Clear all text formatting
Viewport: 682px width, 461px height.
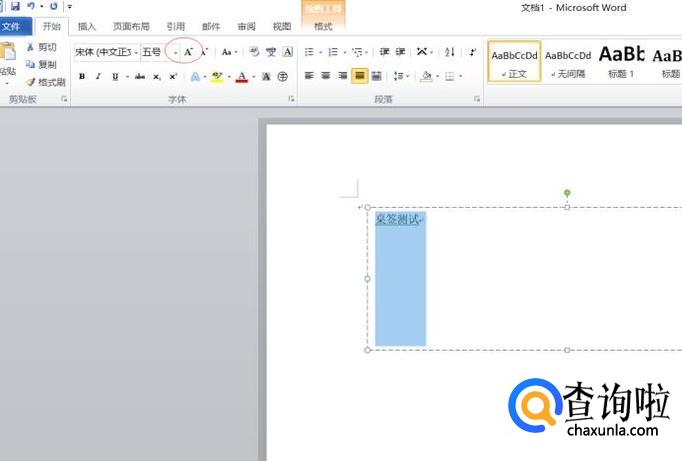(254, 52)
